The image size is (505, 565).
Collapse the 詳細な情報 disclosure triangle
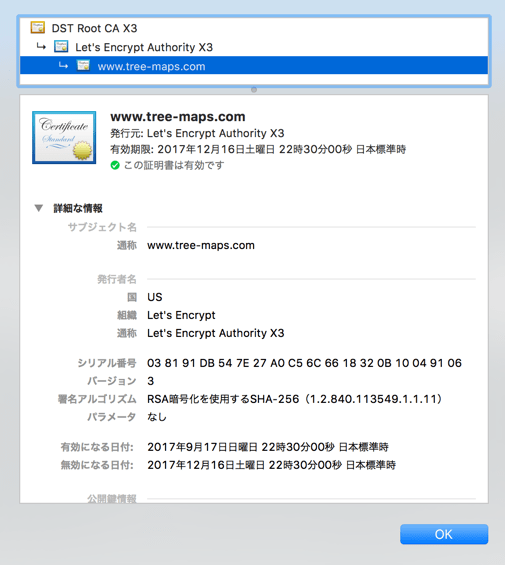[39, 208]
